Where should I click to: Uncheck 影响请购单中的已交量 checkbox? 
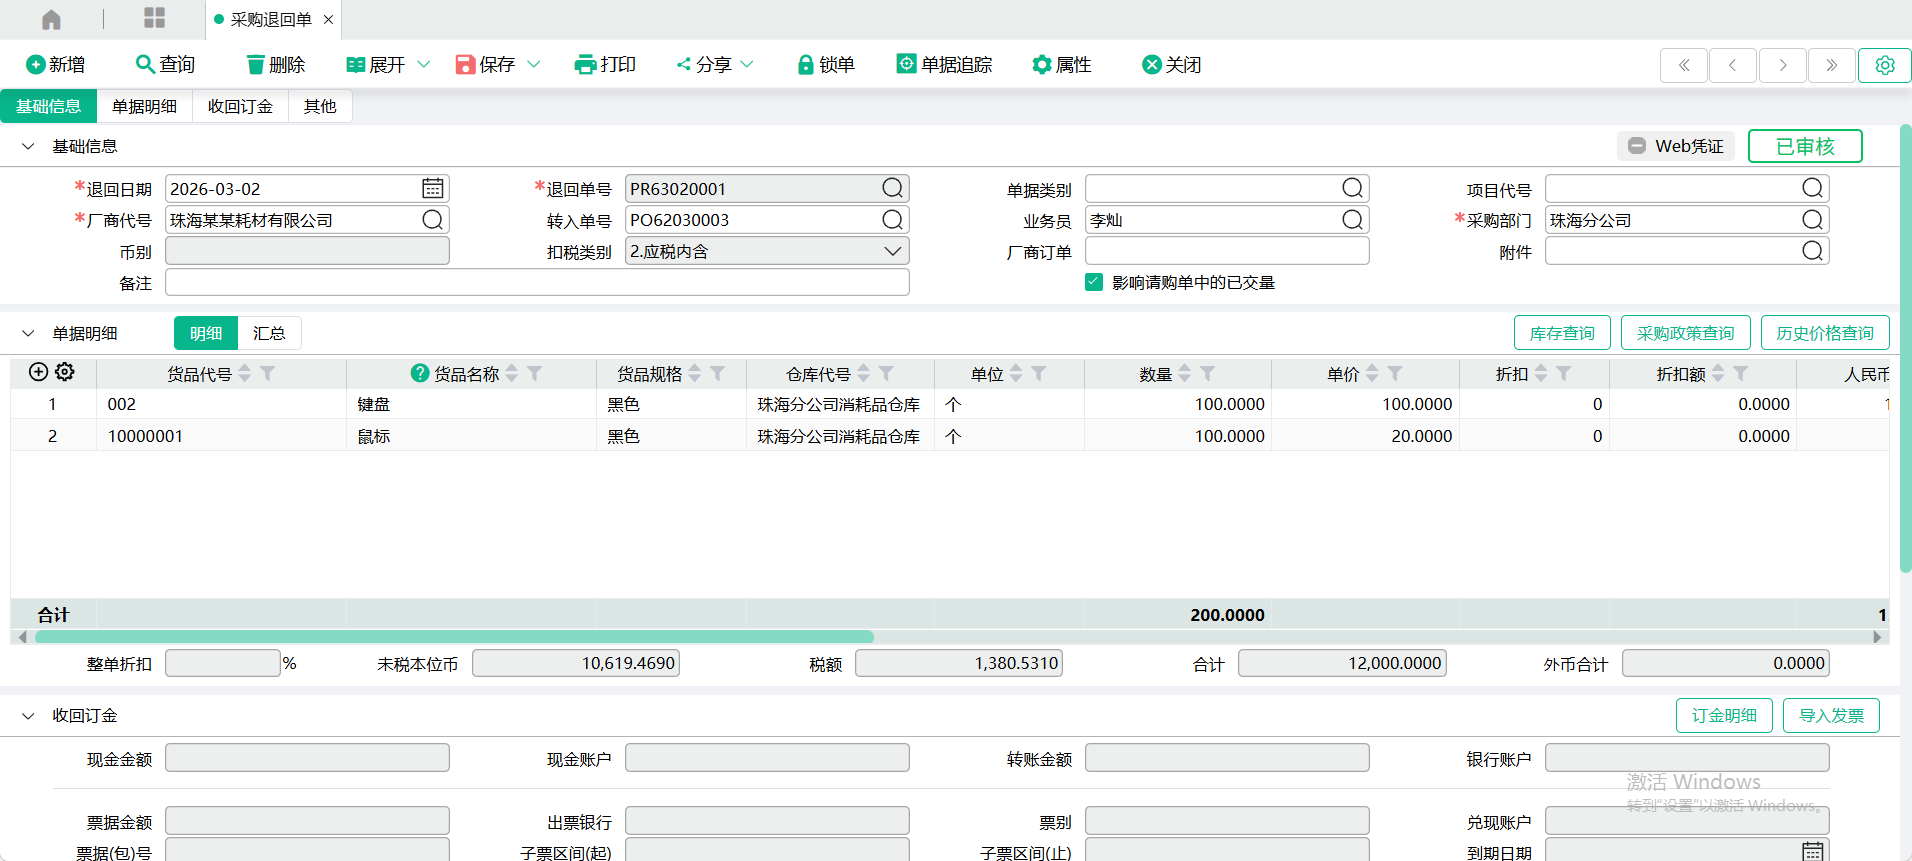(x=1094, y=282)
